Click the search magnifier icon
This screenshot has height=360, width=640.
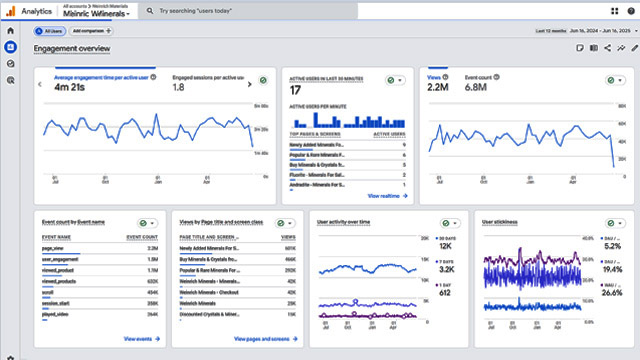(150, 11)
